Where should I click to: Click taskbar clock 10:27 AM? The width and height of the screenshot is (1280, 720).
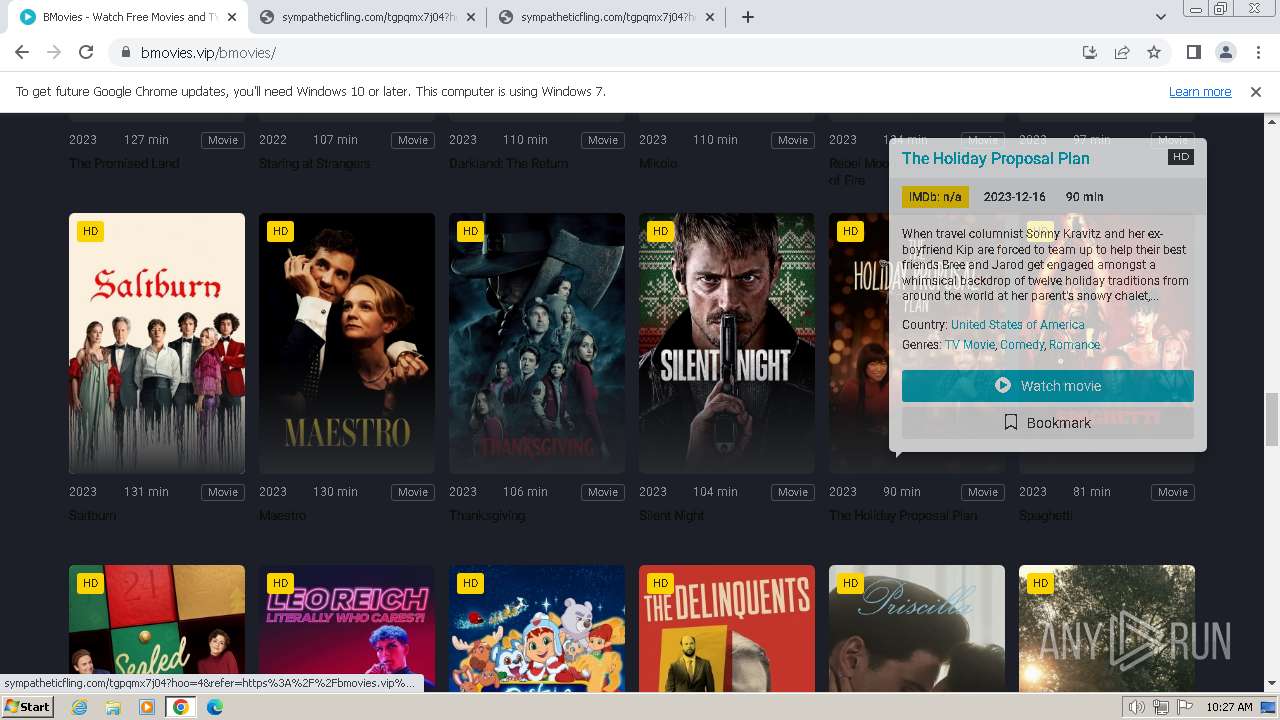[x=1229, y=707]
